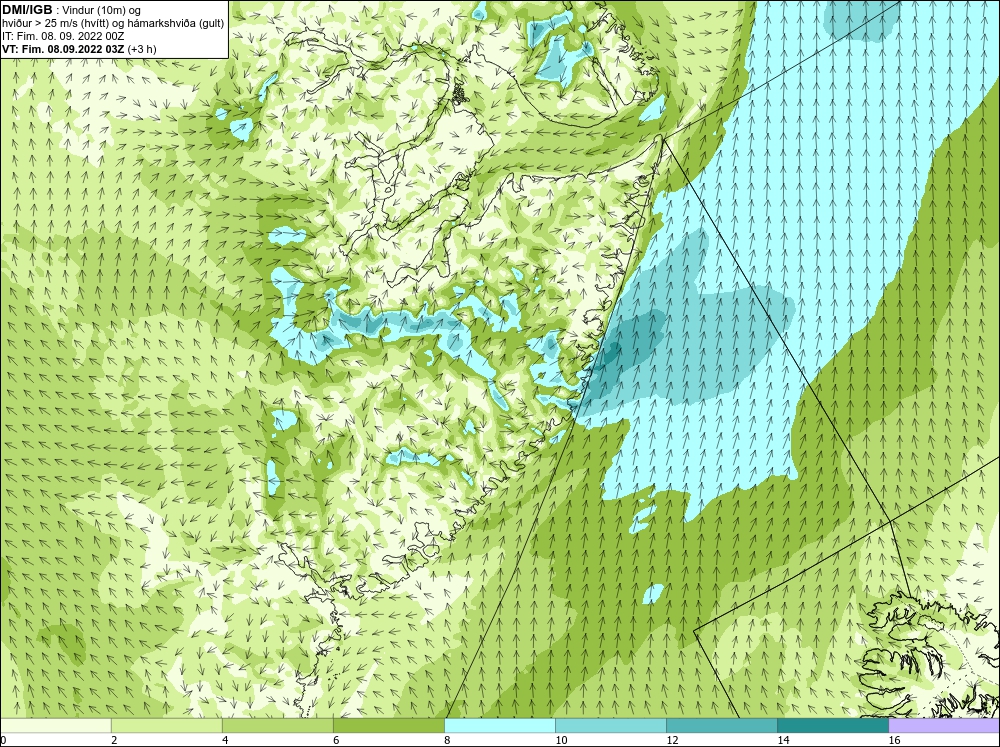Click the scale label '2'
The image size is (1000, 747).
114,740
